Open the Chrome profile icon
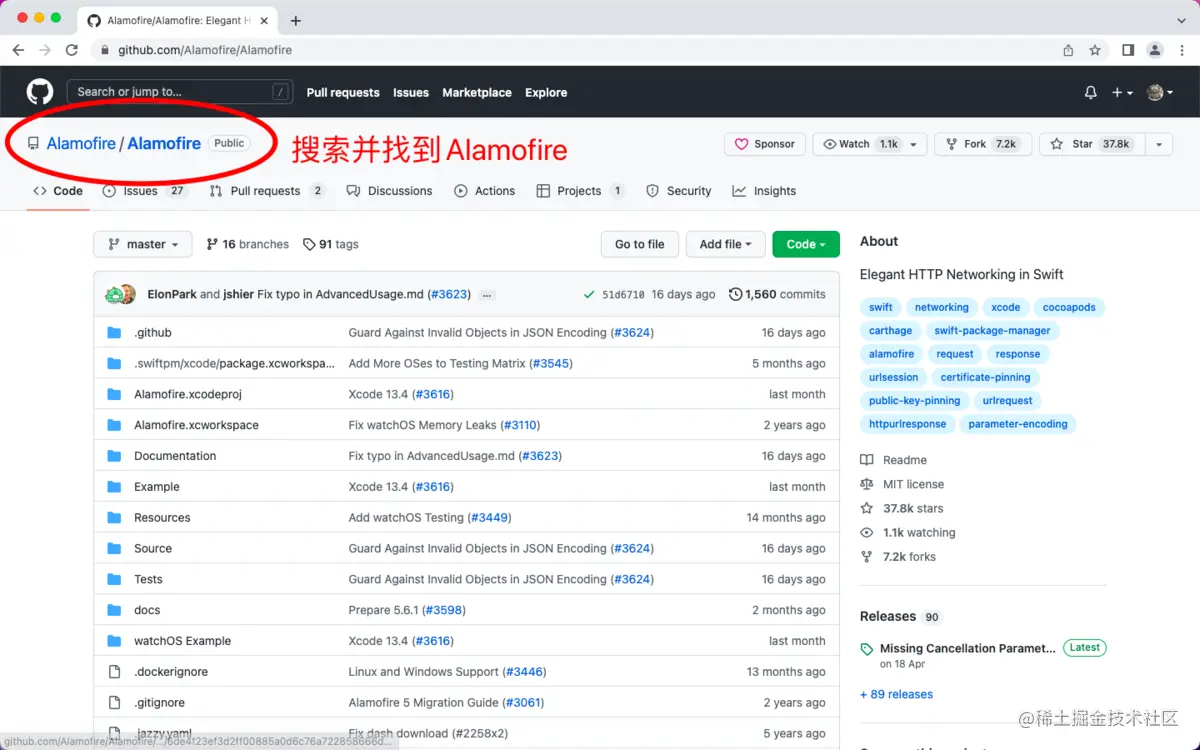The height and width of the screenshot is (750, 1200). [x=1155, y=50]
